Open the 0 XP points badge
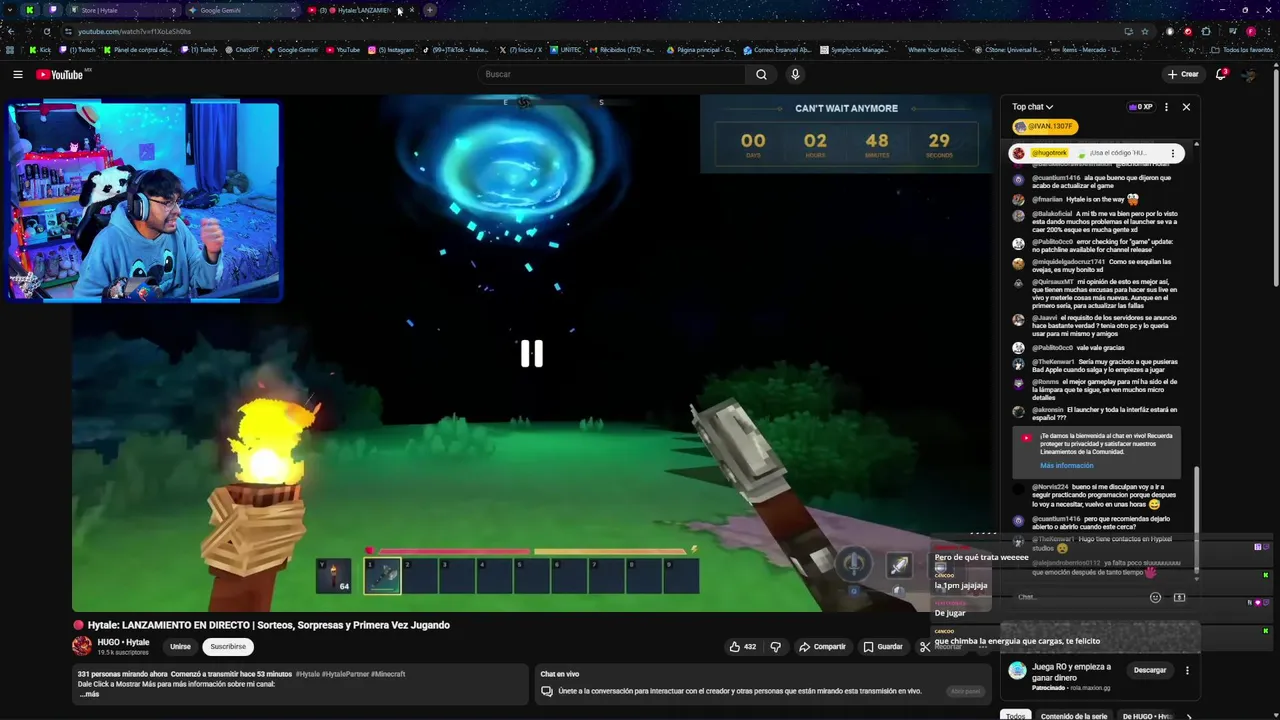Viewport: 1280px width, 720px height. click(1141, 107)
